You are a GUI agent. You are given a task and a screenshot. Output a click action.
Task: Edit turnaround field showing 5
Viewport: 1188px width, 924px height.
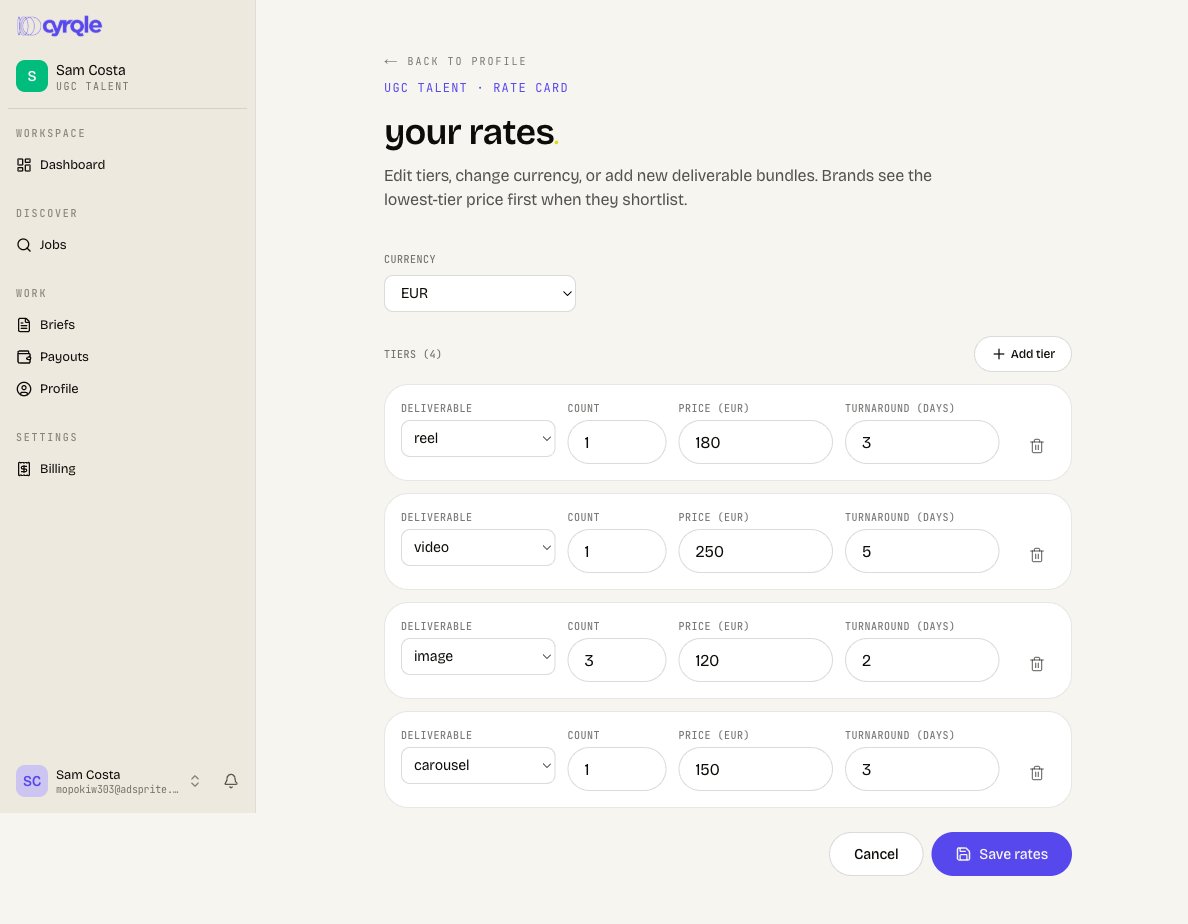(922, 551)
